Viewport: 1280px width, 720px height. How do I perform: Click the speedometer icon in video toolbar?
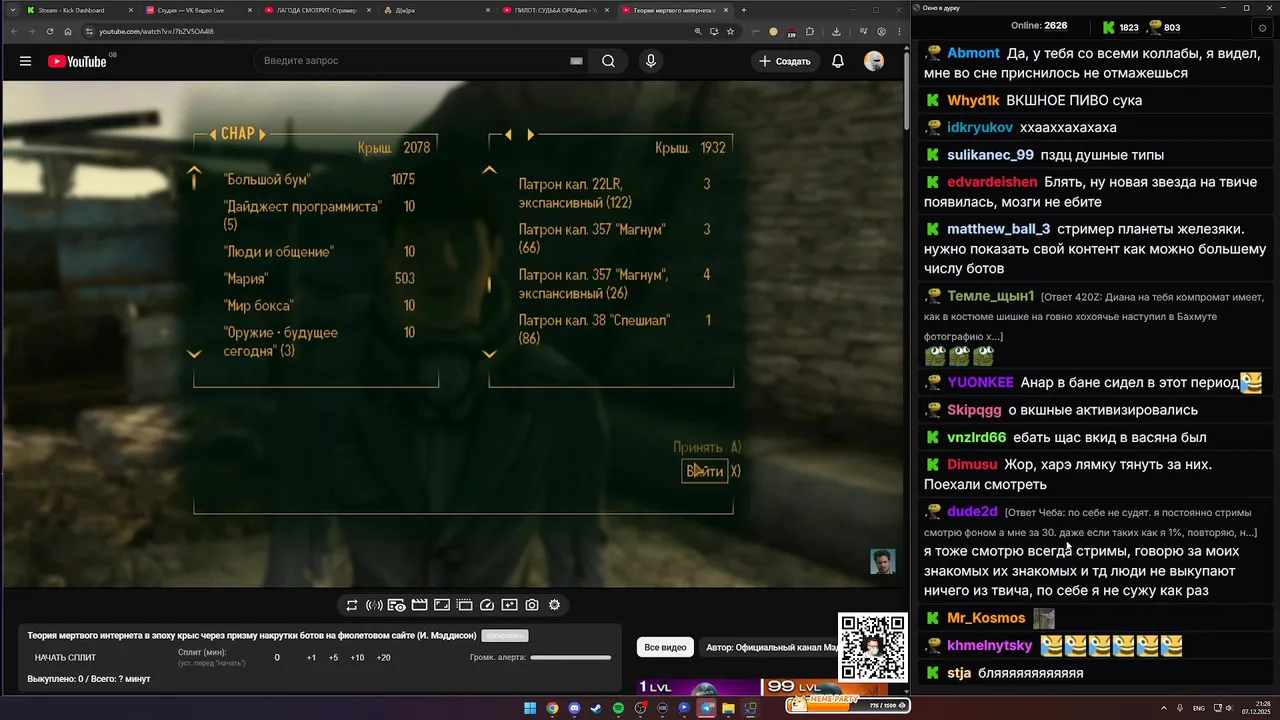tap(487, 605)
